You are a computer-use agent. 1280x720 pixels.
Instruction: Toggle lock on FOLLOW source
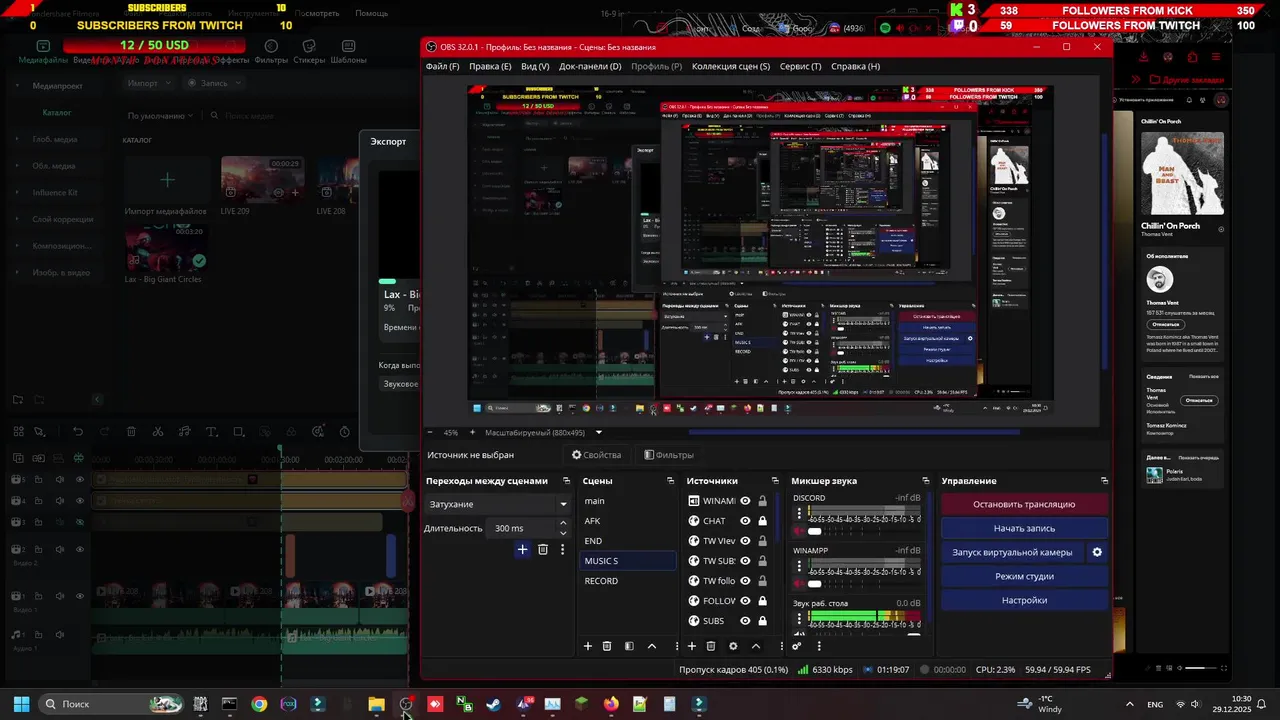pyautogui.click(x=762, y=601)
